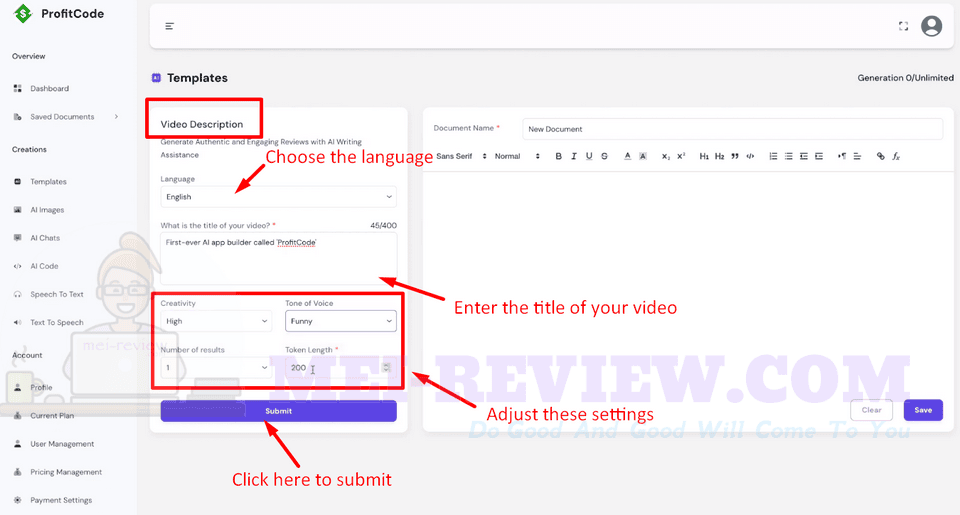The width and height of the screenshot is (960, 515).
Task: Click the Submit button
Action: pyautogui.click(x=279, y=411)
